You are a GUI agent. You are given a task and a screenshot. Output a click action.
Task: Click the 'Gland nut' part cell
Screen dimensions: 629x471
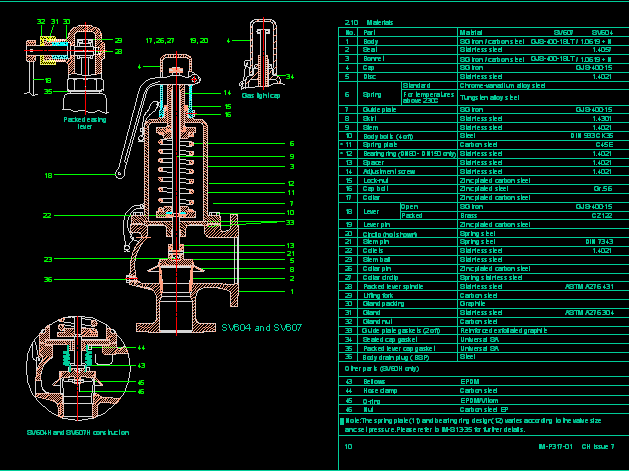click(377, 322)
